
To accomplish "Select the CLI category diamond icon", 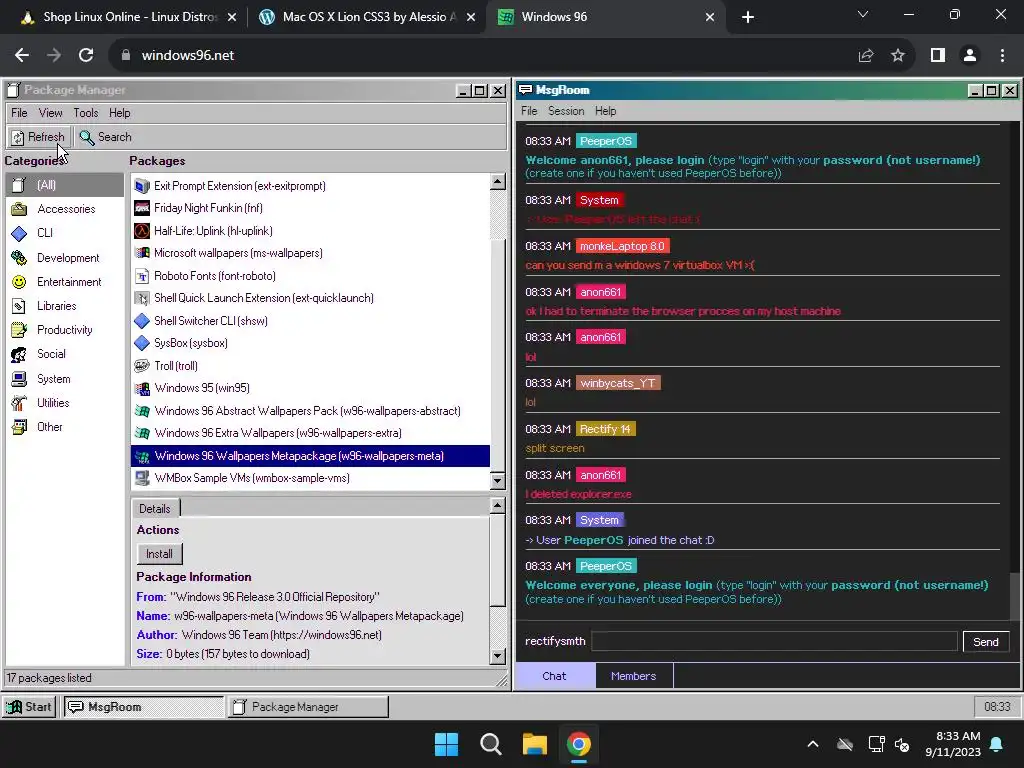I will click(x=19, y=233).
